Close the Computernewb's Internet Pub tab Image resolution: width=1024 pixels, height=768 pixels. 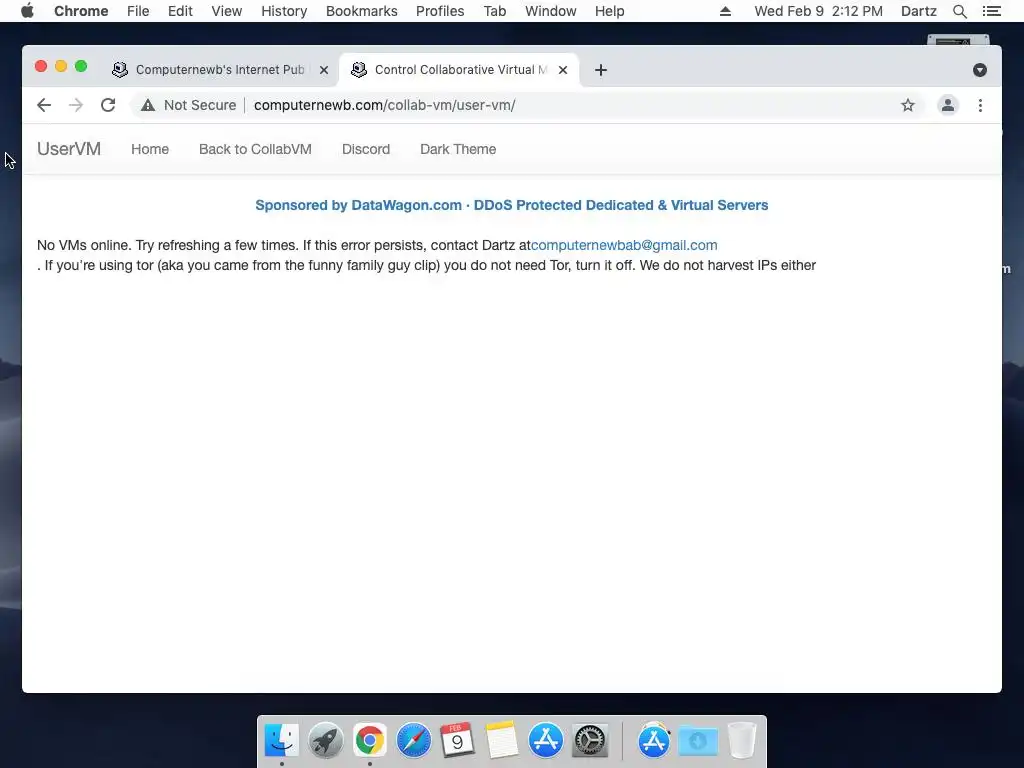324,70
